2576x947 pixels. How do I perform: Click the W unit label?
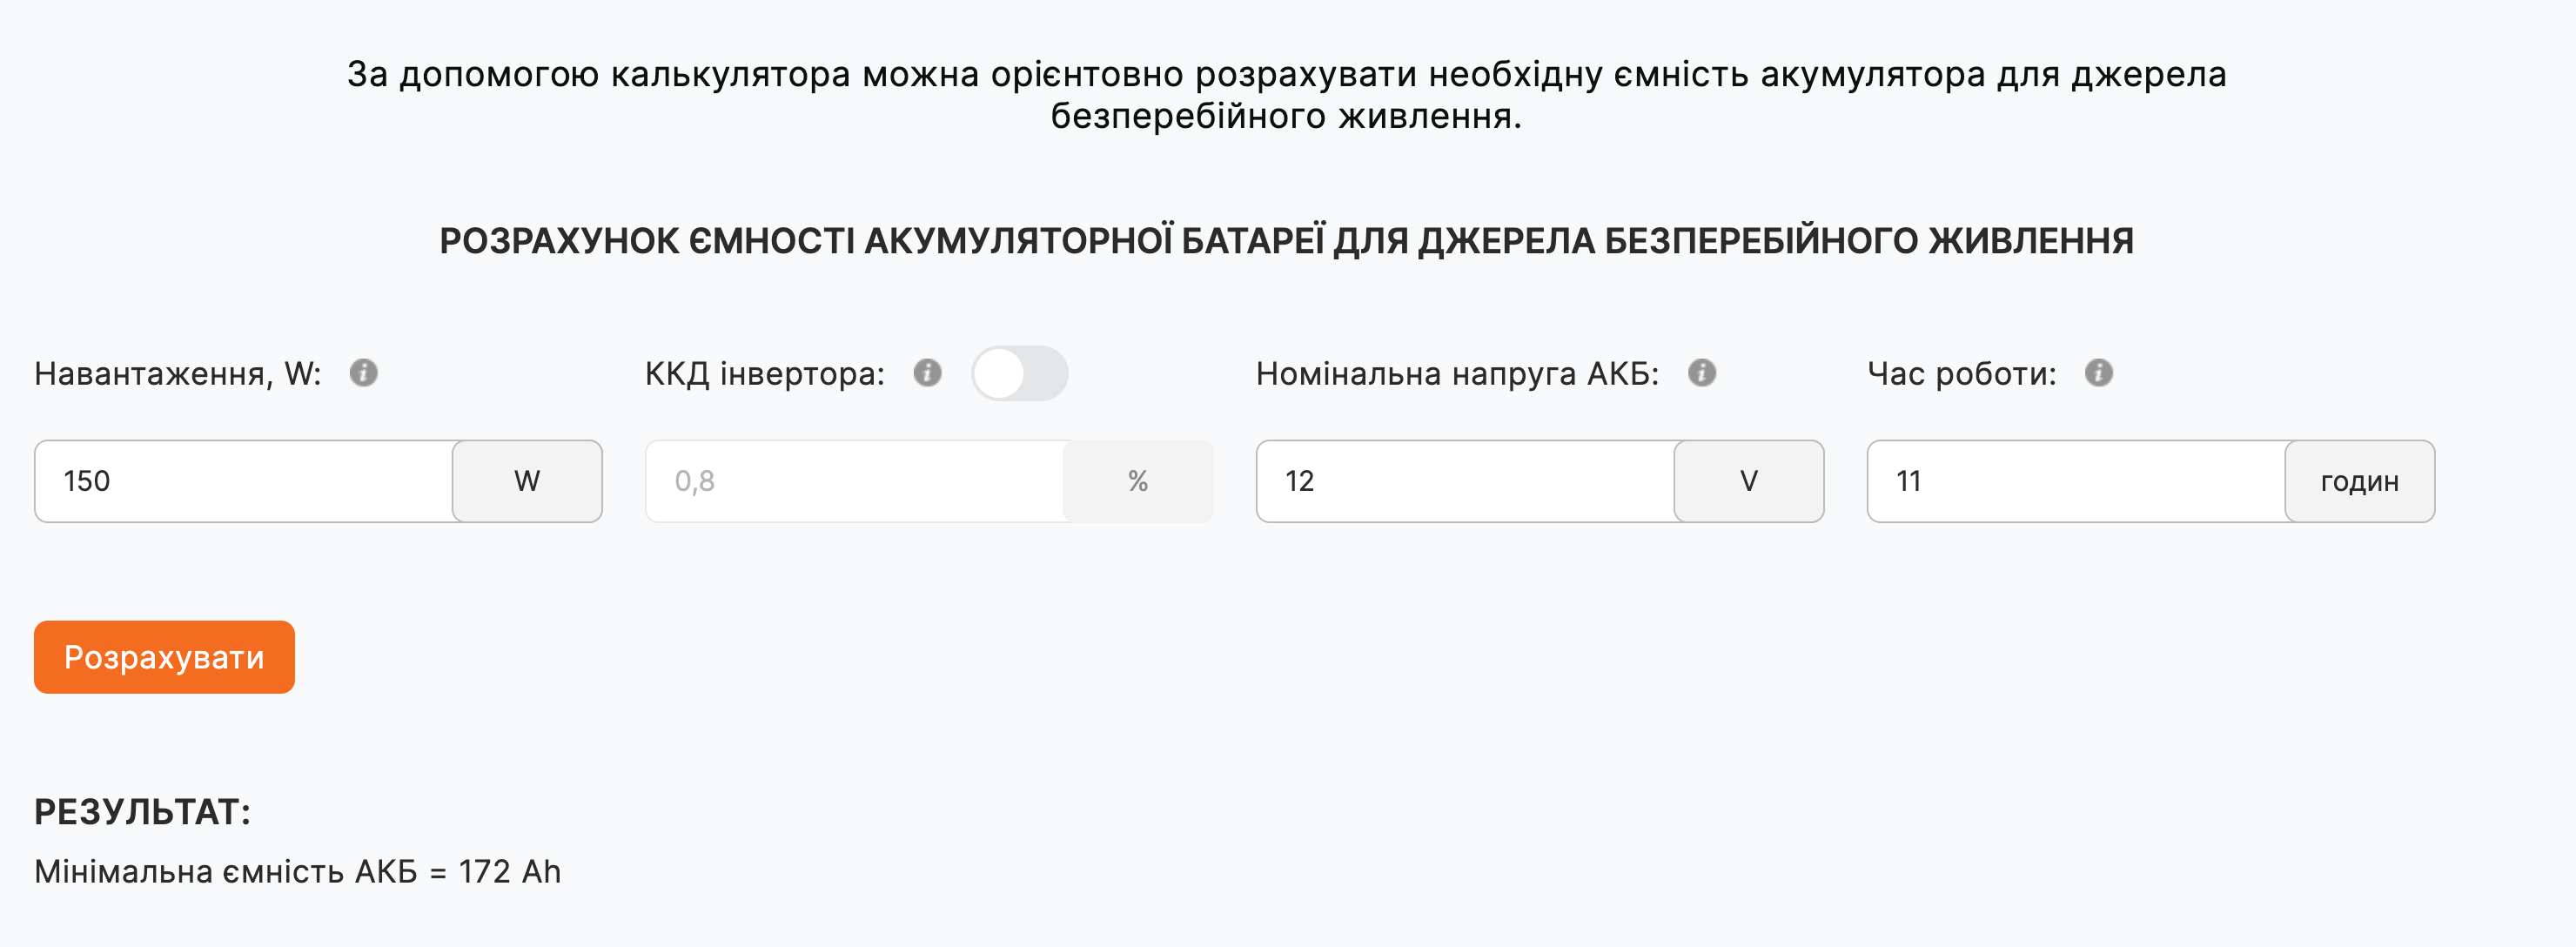(x=527, y=481)
